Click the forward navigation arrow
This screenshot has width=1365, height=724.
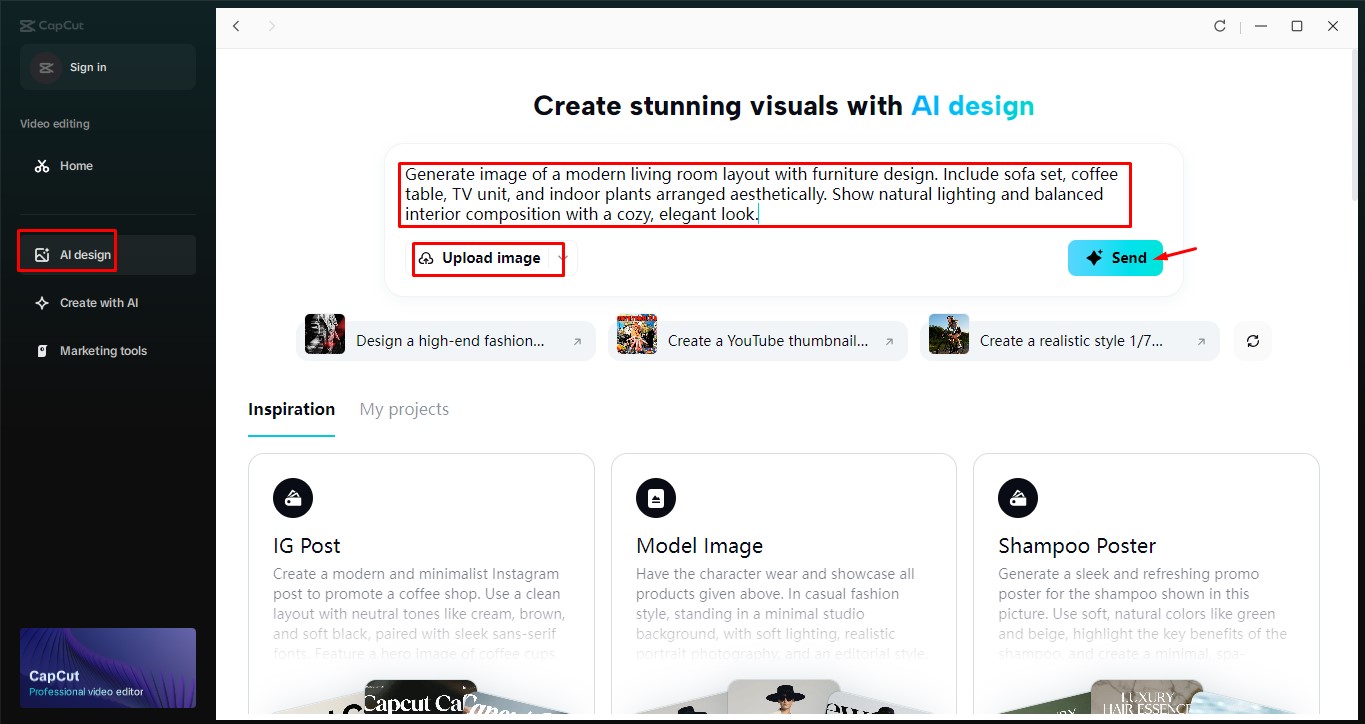272,26
